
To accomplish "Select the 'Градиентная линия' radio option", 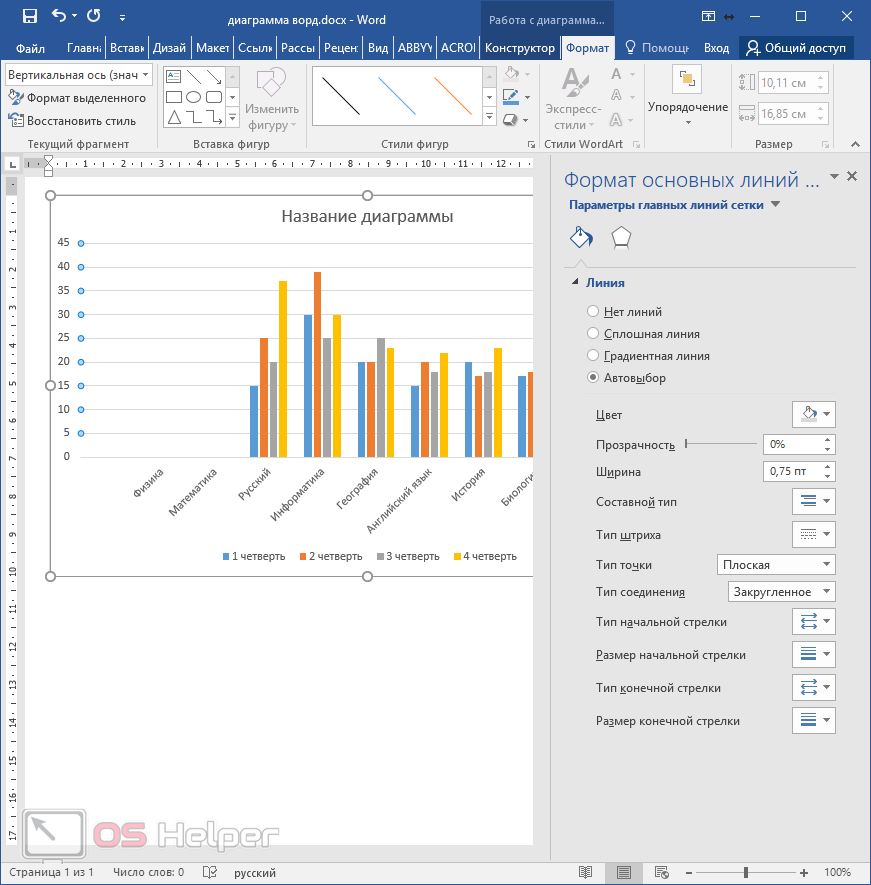I will pos(594,356).
